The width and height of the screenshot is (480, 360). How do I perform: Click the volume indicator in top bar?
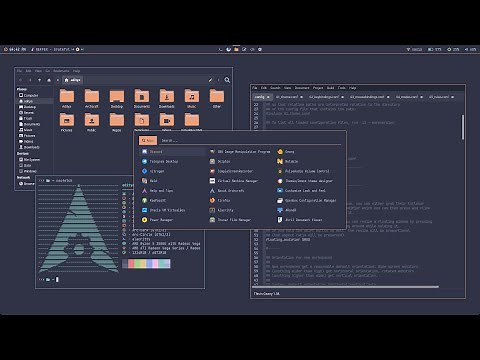point(471,49)
